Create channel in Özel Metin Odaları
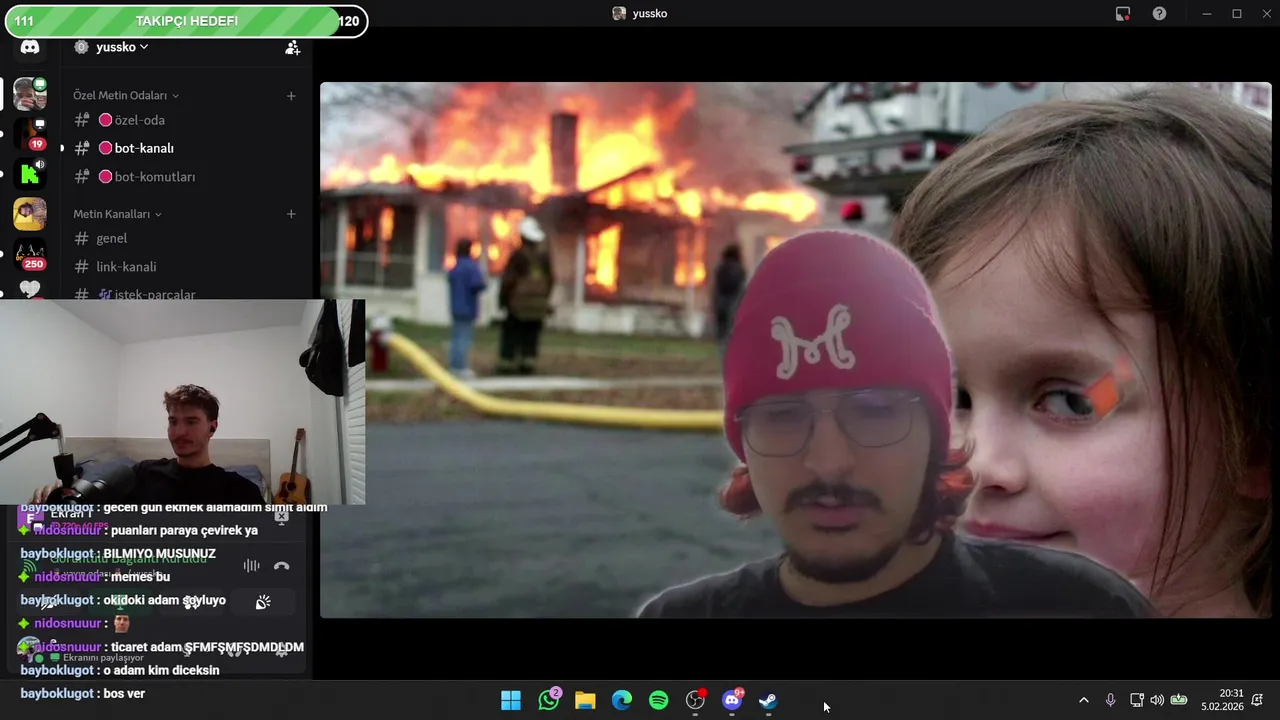 pyautogui.click(x=291, y=96)
